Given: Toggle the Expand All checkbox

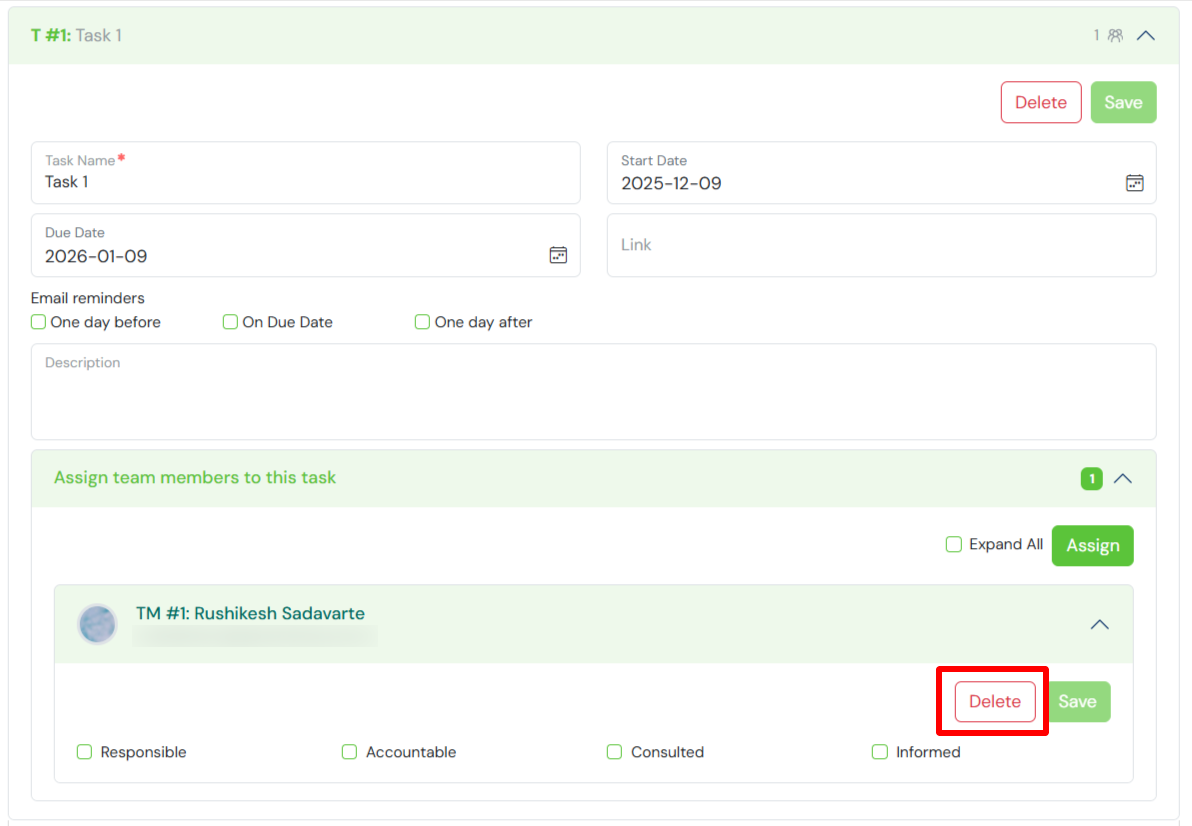Looking at the screenshot, I should [x=954, y=545].
